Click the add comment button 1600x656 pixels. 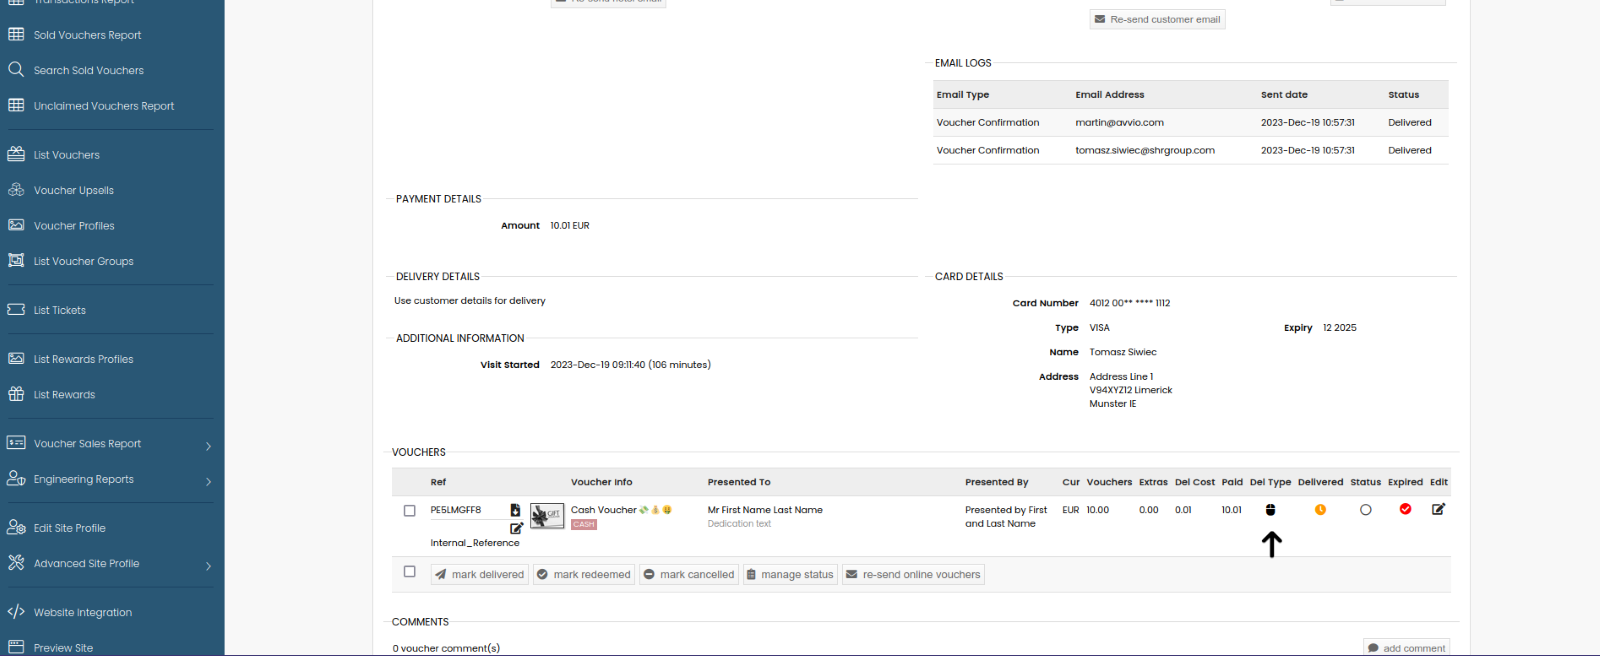click(x=1406, y=648)
